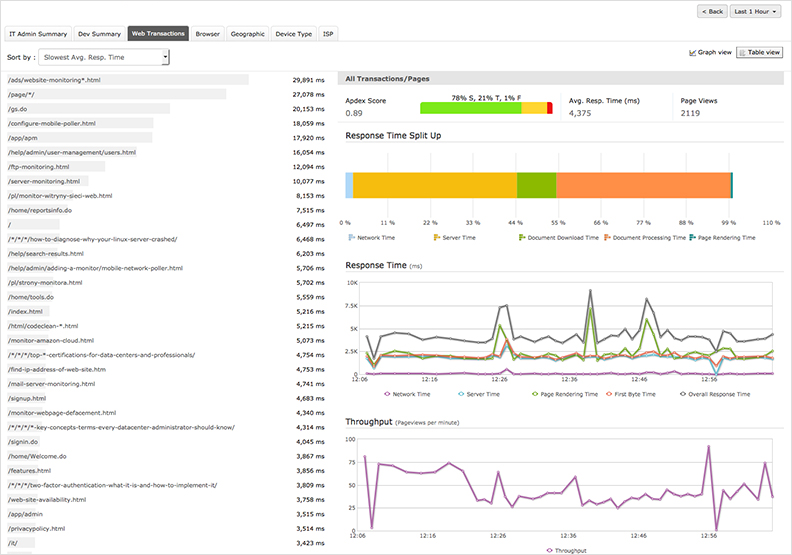Open the /server-monitoring.html transaction
The width and height of the screenshot is (792, 555).
[43, 182]
